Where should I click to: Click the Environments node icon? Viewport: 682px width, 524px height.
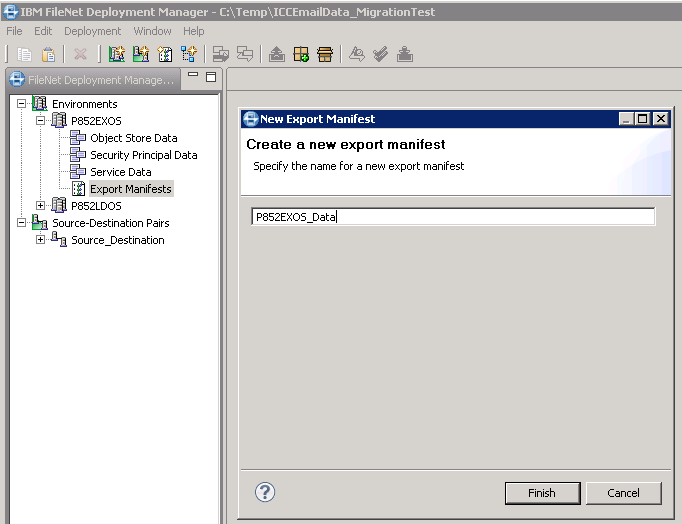40,103
